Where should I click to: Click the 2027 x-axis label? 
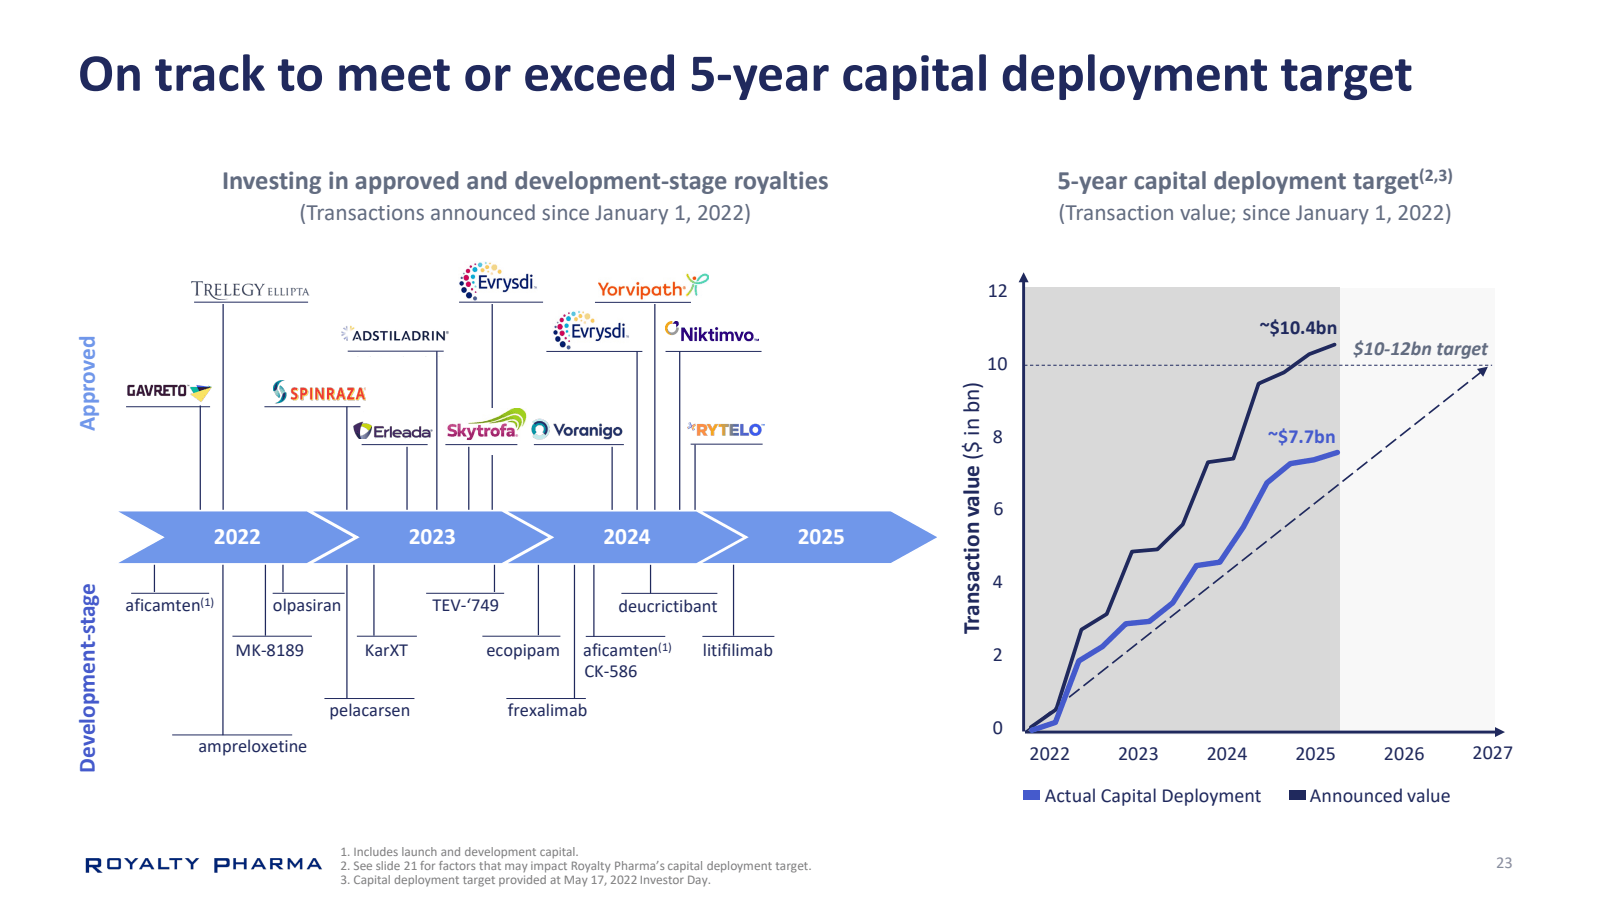[1492, 753]
